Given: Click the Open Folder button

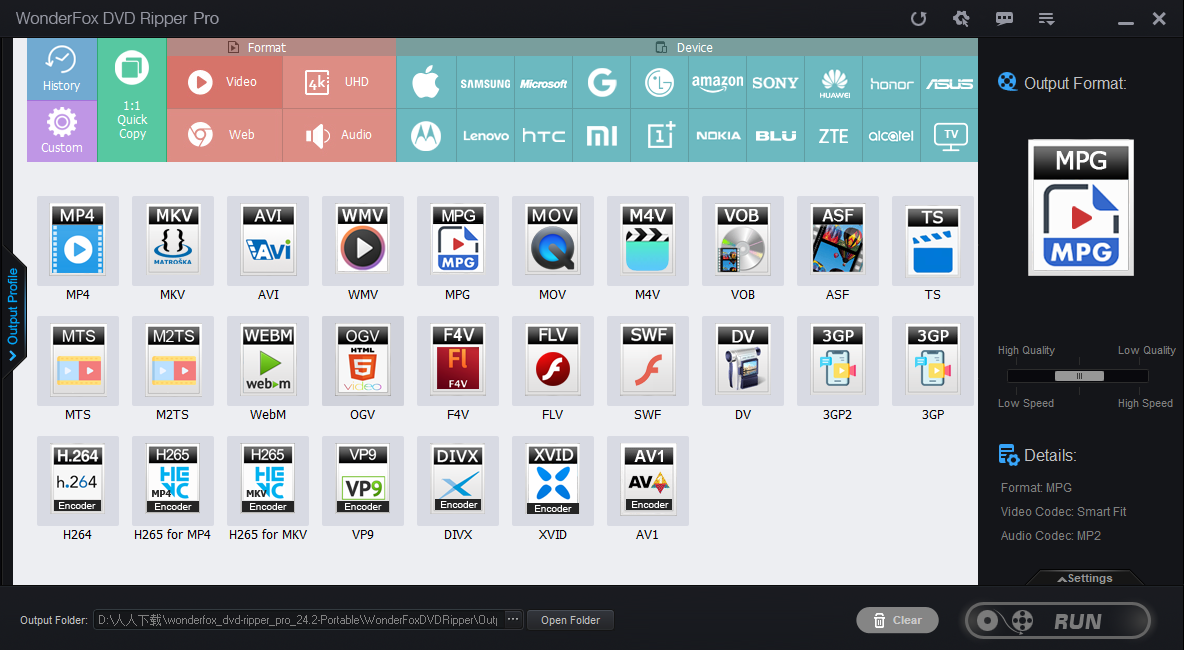Looking at the screenshot, I should coord(570,619).
